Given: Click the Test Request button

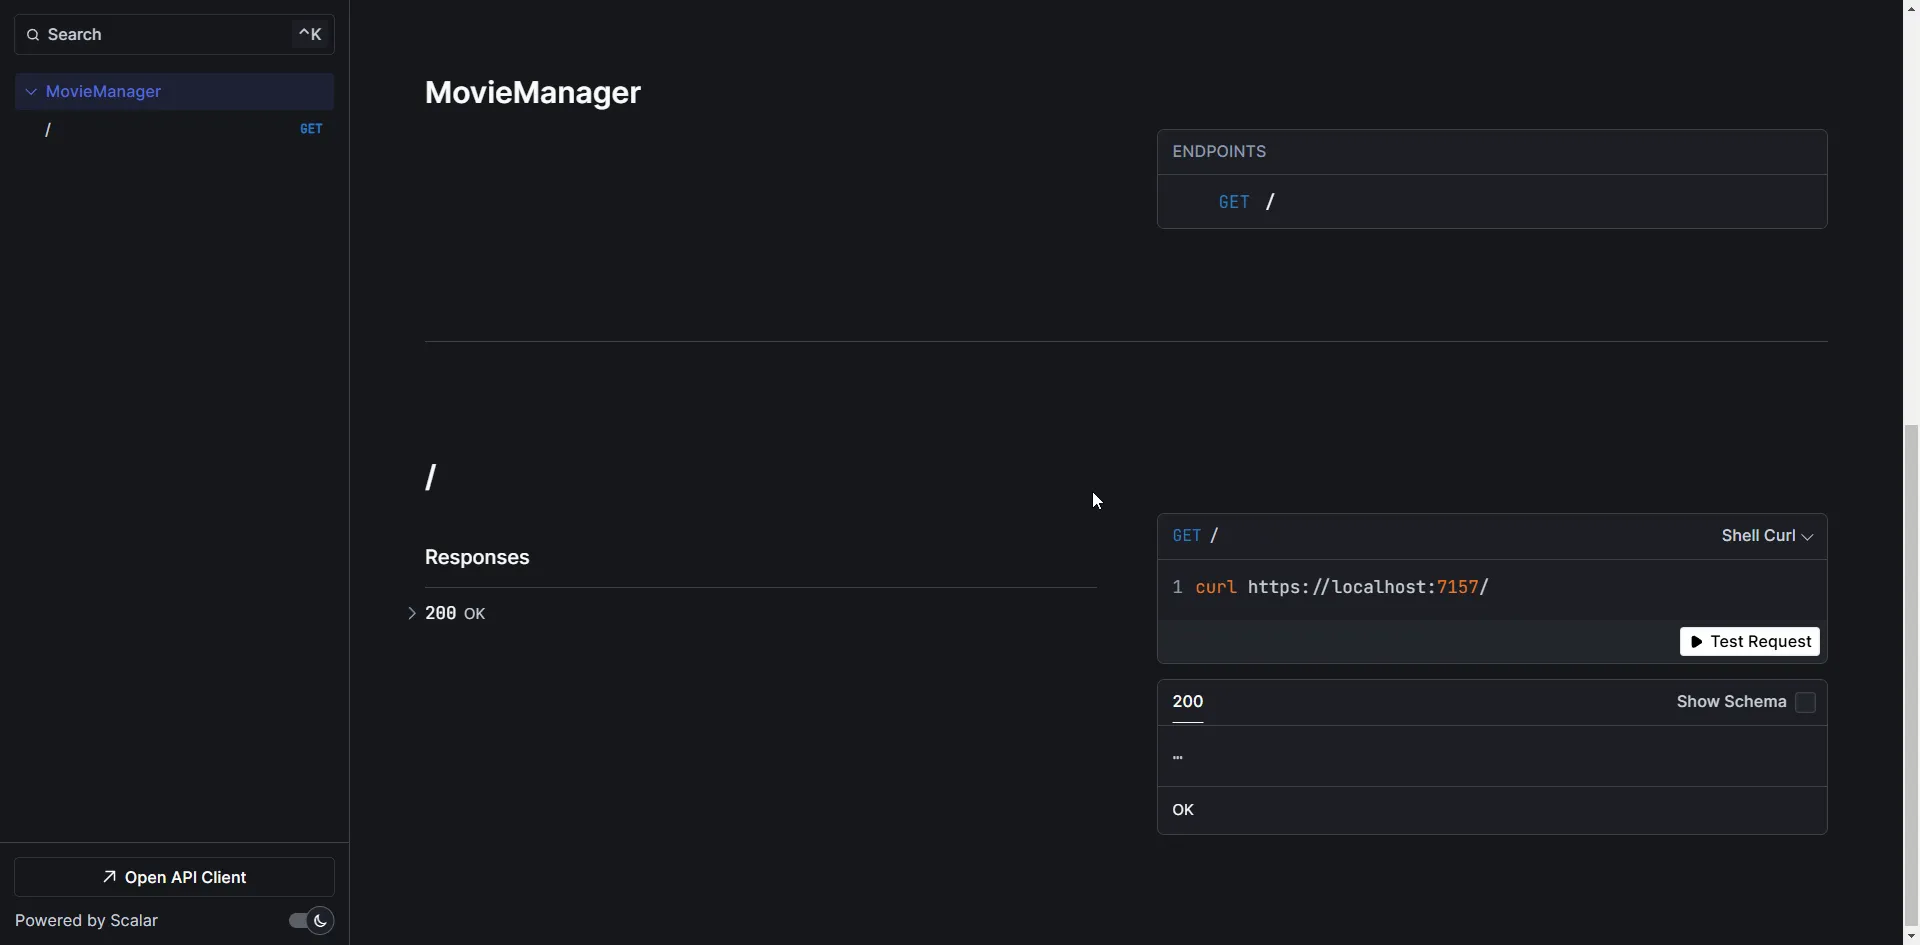Looking at the screenshot, I should pos(1749,641).
